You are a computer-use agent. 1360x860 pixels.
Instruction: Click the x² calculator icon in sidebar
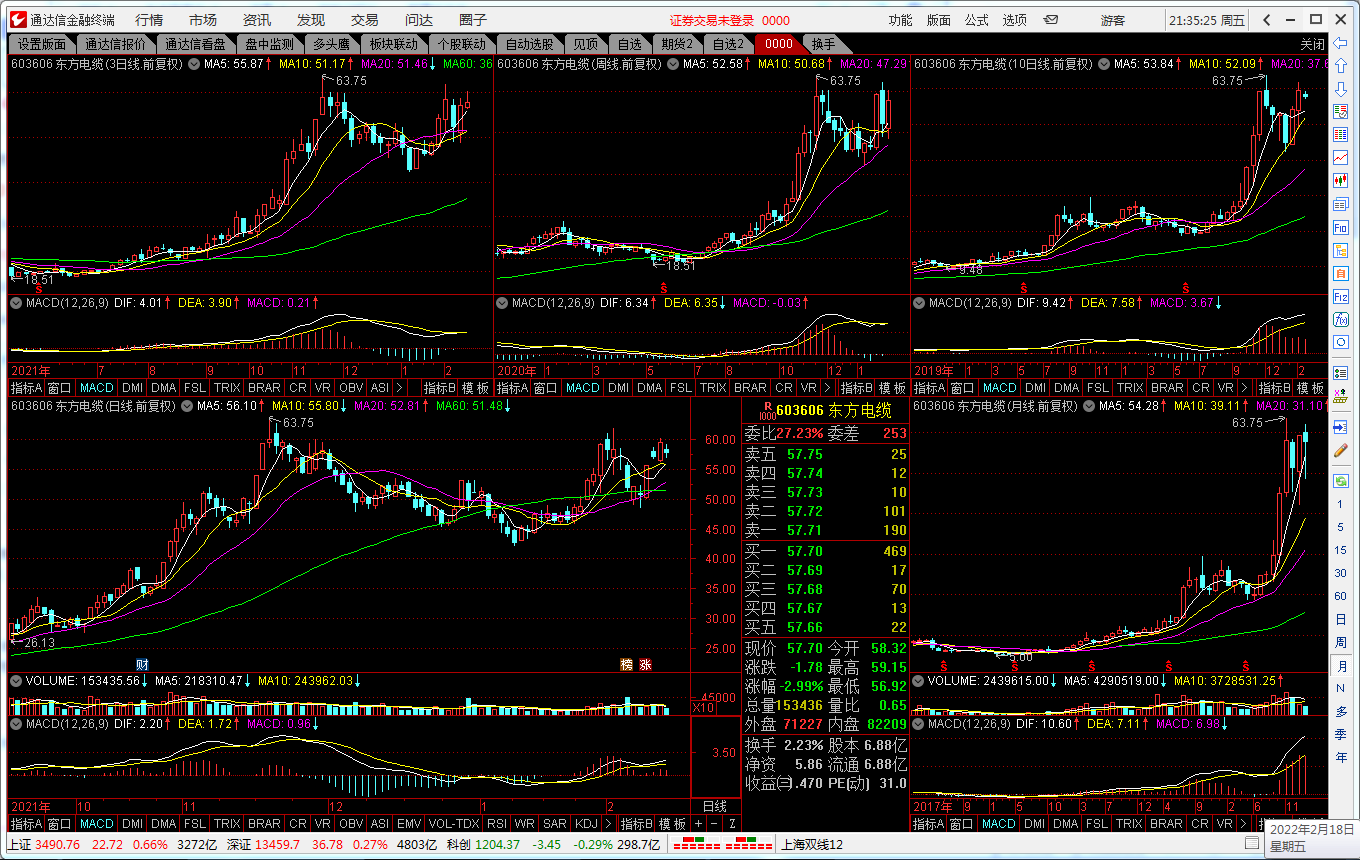click(1341, 398)
